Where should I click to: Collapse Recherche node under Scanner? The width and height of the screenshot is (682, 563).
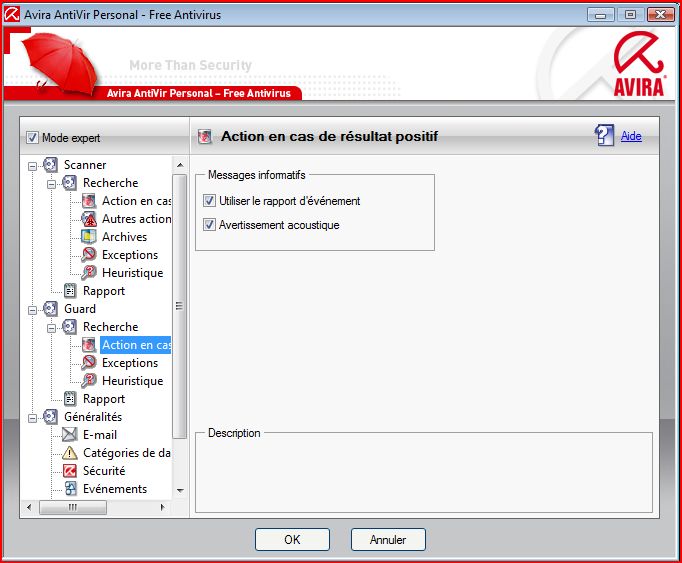tap(51, 184)
